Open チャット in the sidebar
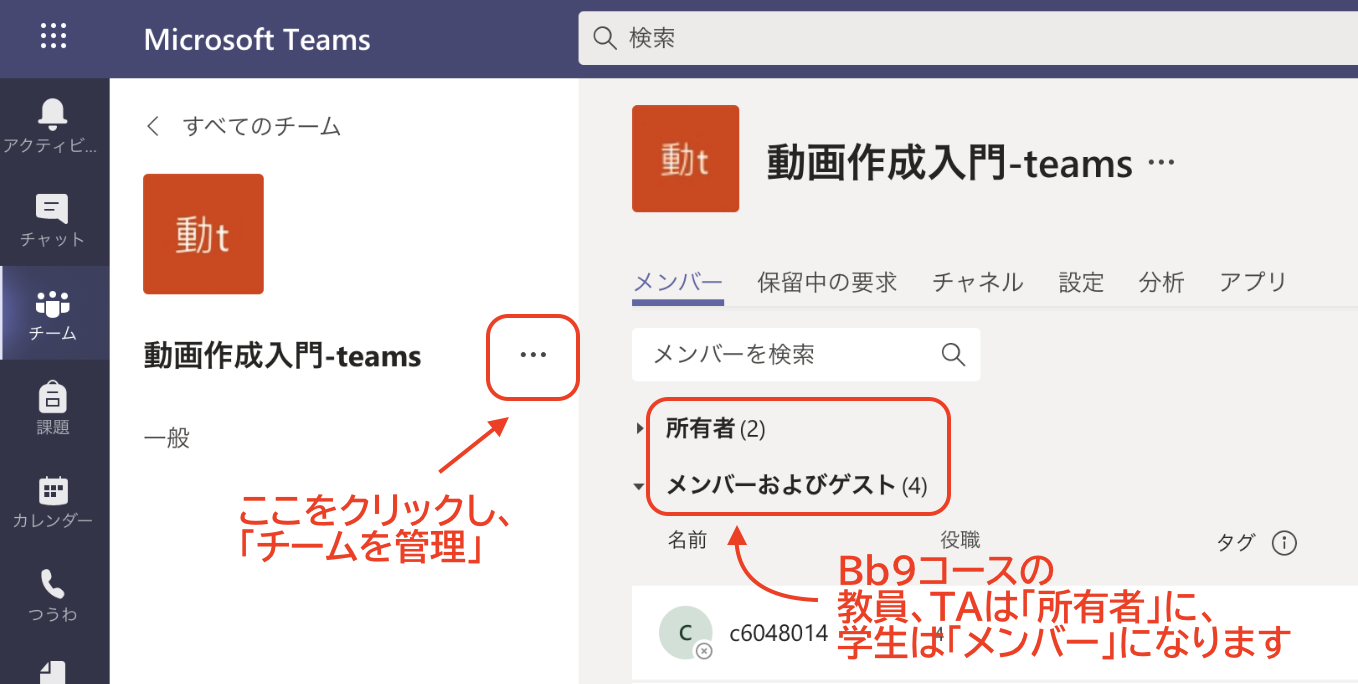The image size is (1358, 684). (x=52, y=210)
